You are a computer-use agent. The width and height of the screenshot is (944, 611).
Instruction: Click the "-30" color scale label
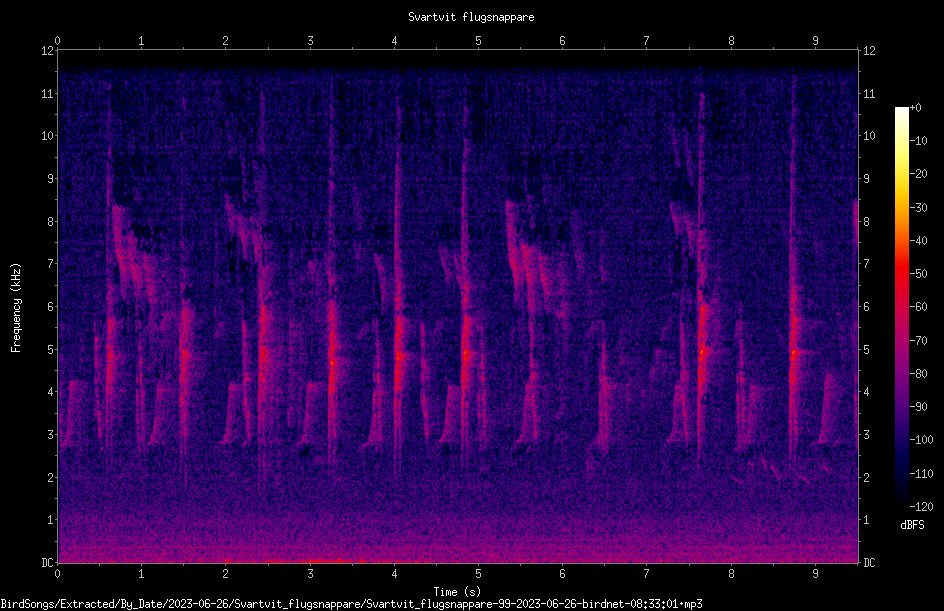[x=919, y=208]
